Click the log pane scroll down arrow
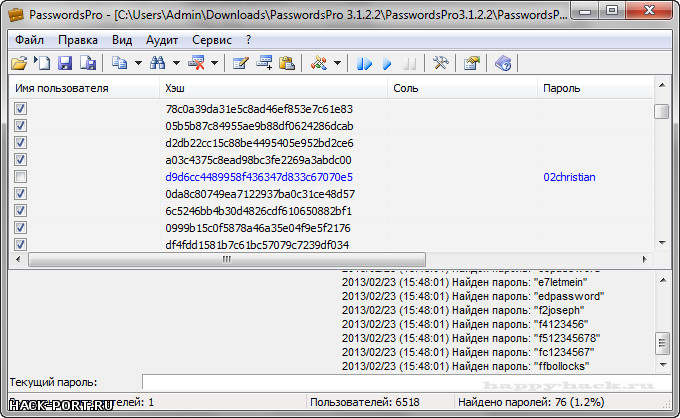The image size is (680, 418). [x=663, y=365]
